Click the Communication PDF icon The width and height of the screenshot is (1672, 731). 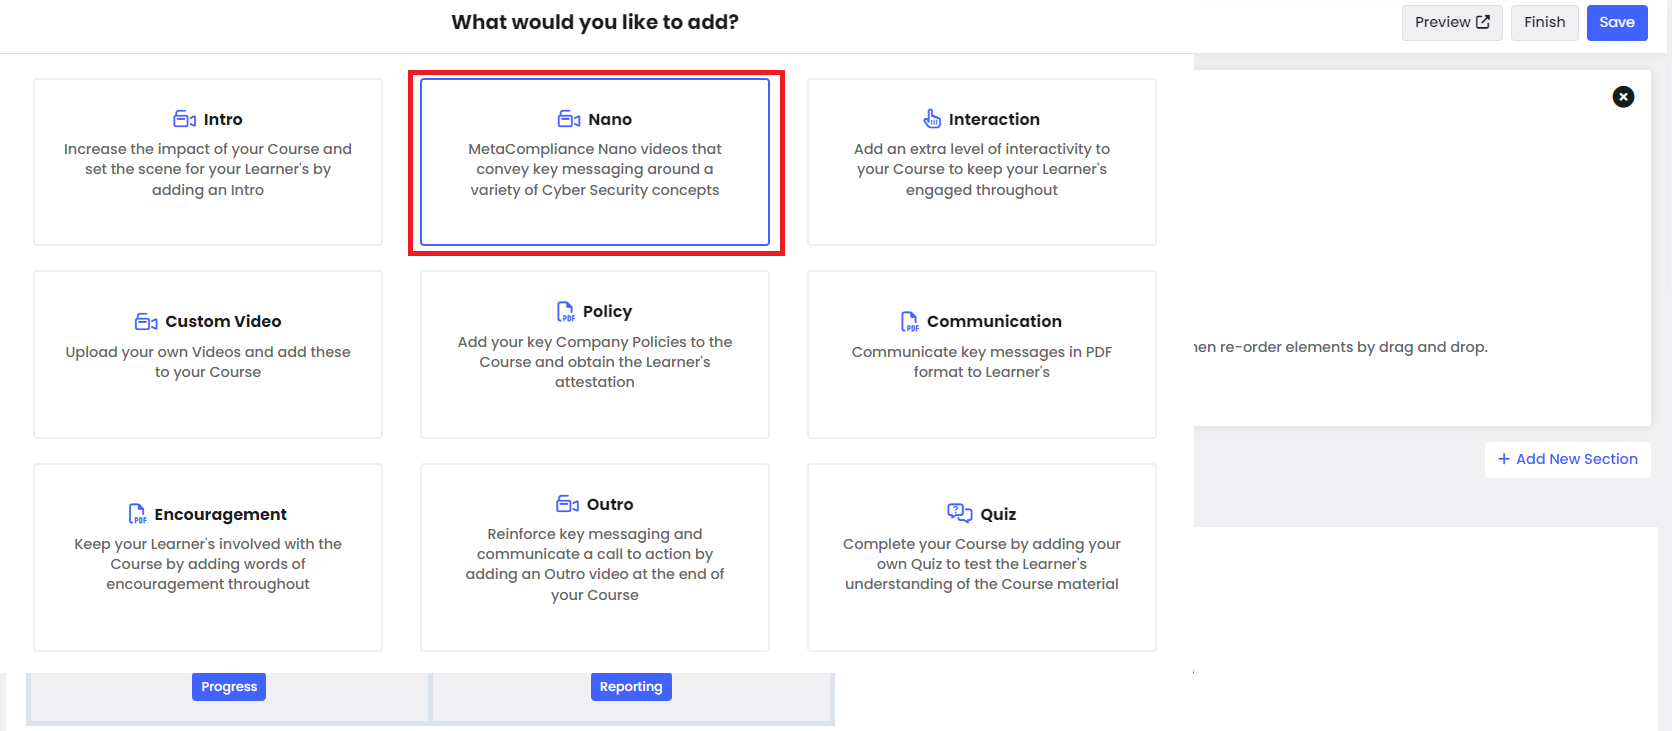(910, 321)
